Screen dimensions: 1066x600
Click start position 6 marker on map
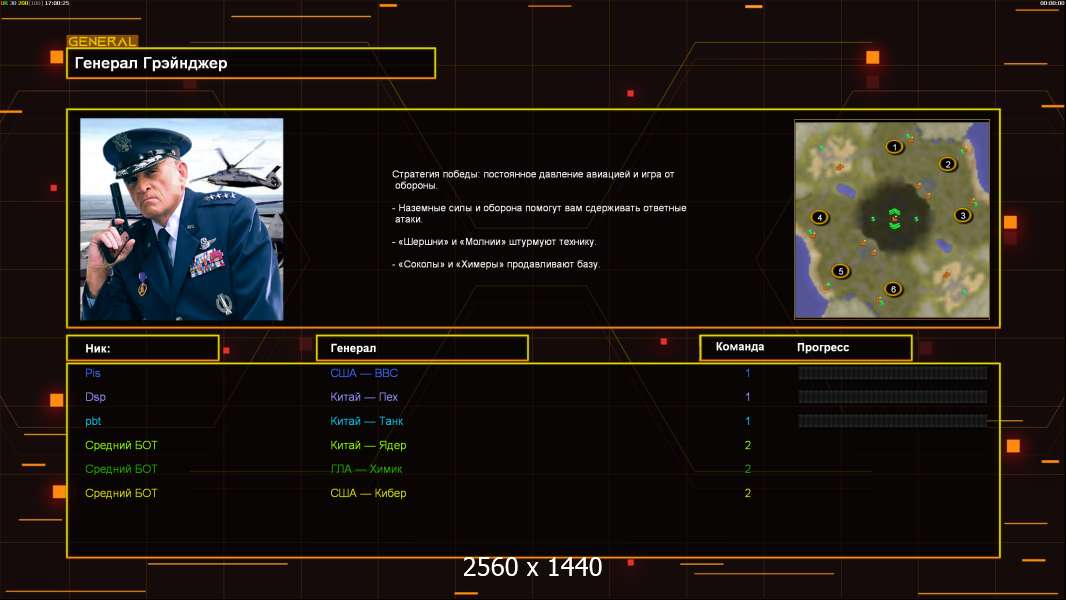tap(893, 289)
